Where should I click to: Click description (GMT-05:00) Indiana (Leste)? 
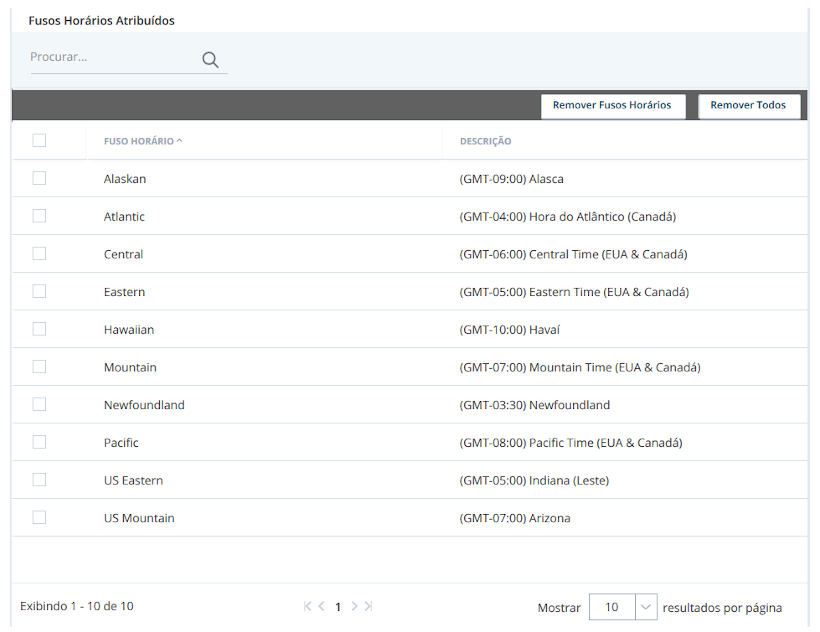pos(534,480)
